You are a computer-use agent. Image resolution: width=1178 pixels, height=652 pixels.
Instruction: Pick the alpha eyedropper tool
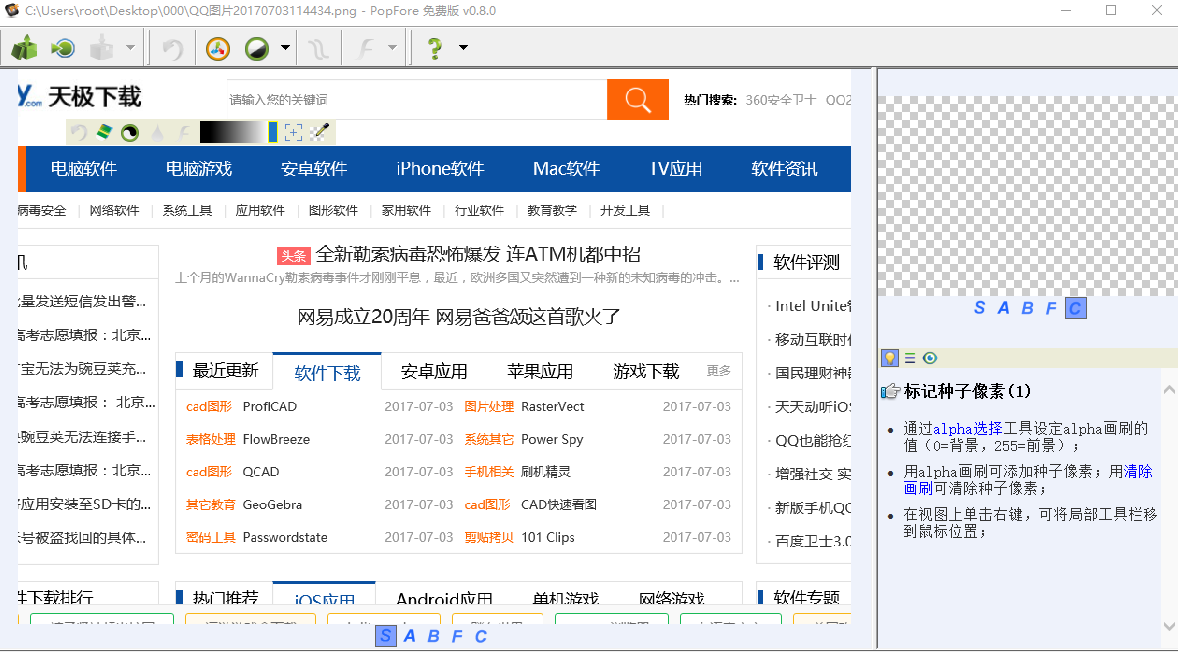(x=320, y=133)
